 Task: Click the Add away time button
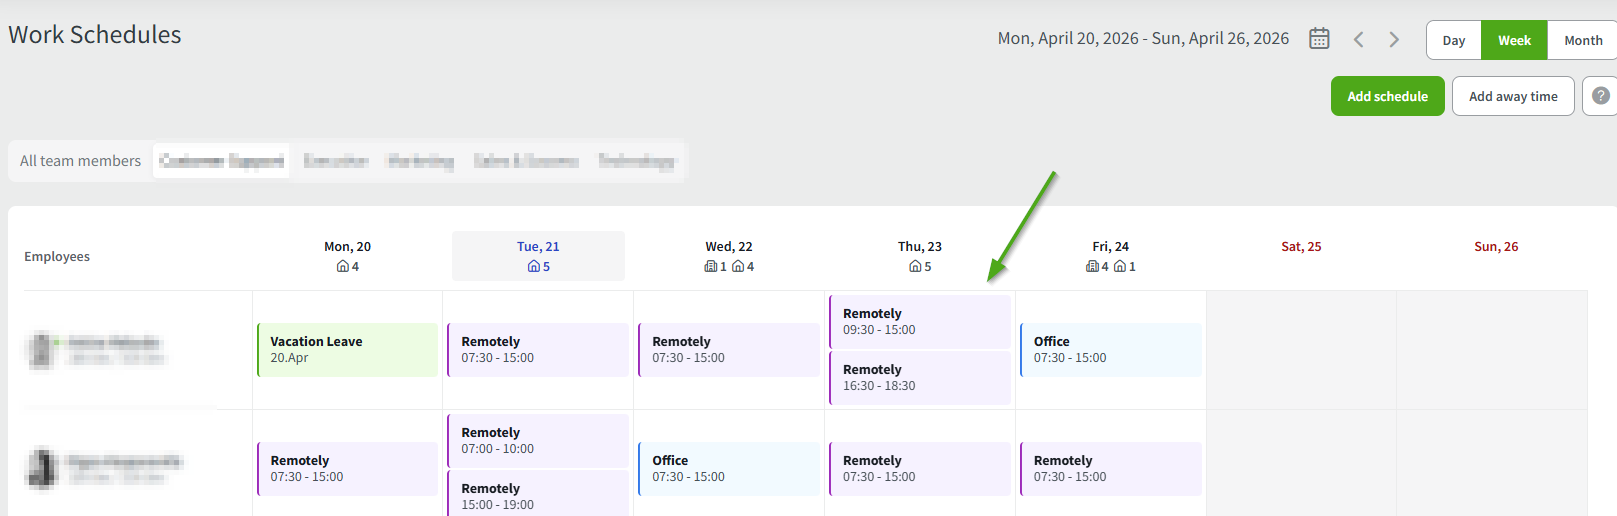(x=1512, y=96)
